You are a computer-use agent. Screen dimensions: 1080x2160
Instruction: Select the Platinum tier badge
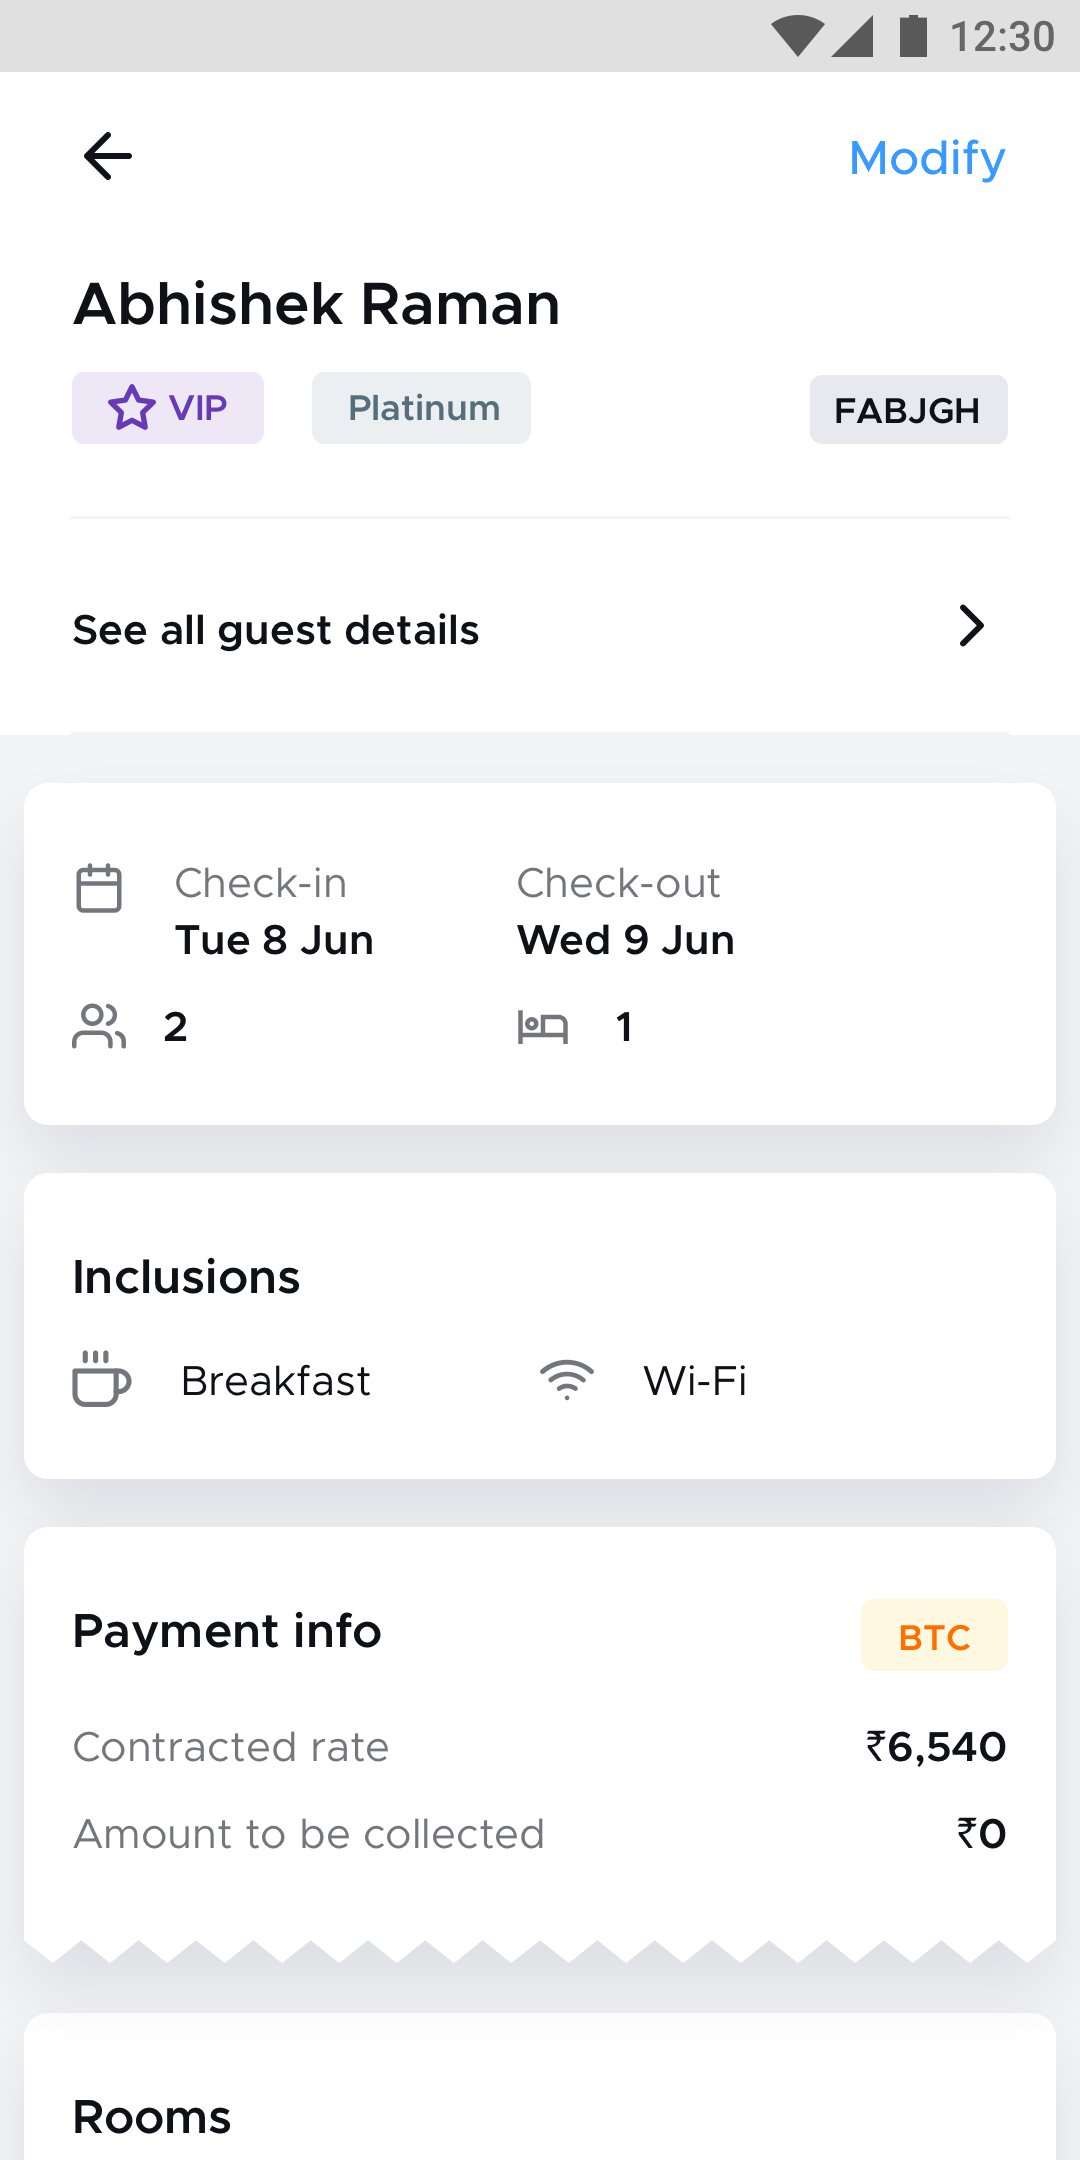(422, 408)
